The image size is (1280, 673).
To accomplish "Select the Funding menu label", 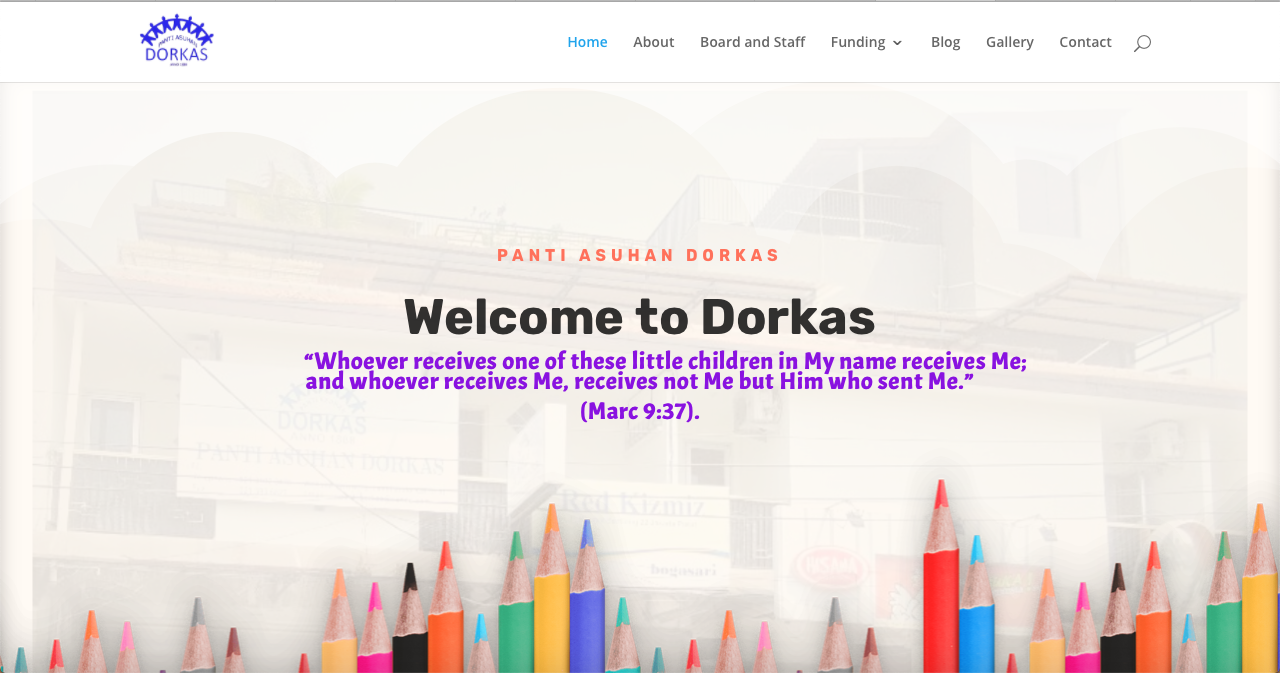I will coord(857,42).
